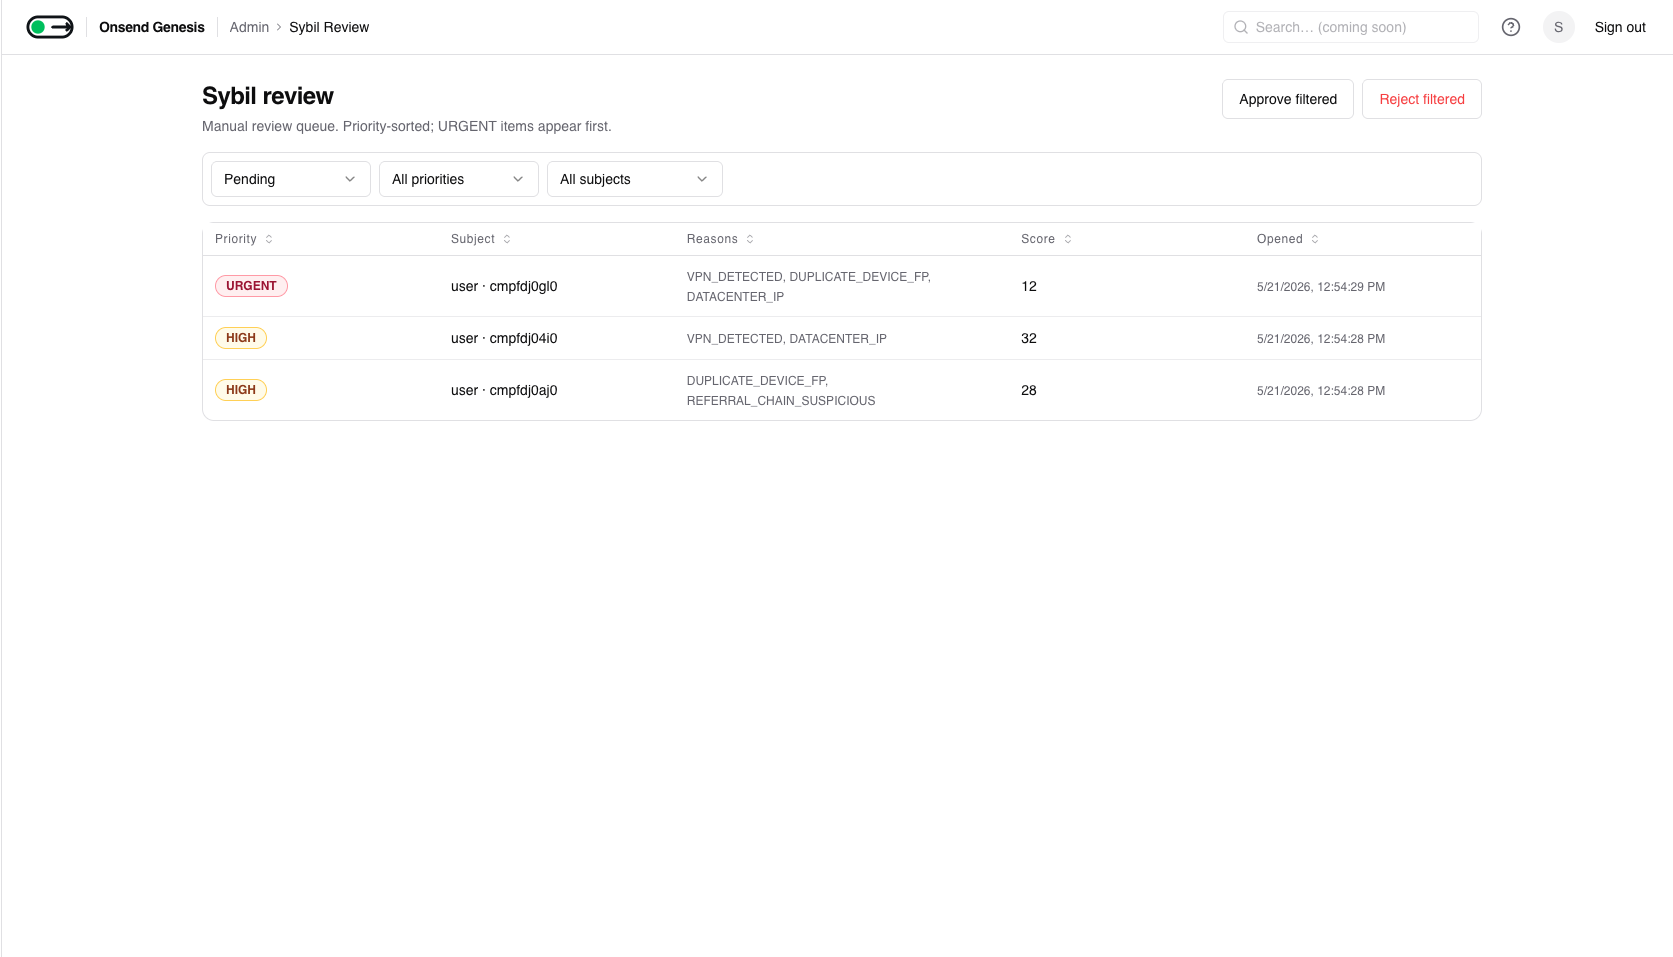Screen dimensions: 1673x957
Task: Sort by Subject column arrows
Action: coord(507,239)
